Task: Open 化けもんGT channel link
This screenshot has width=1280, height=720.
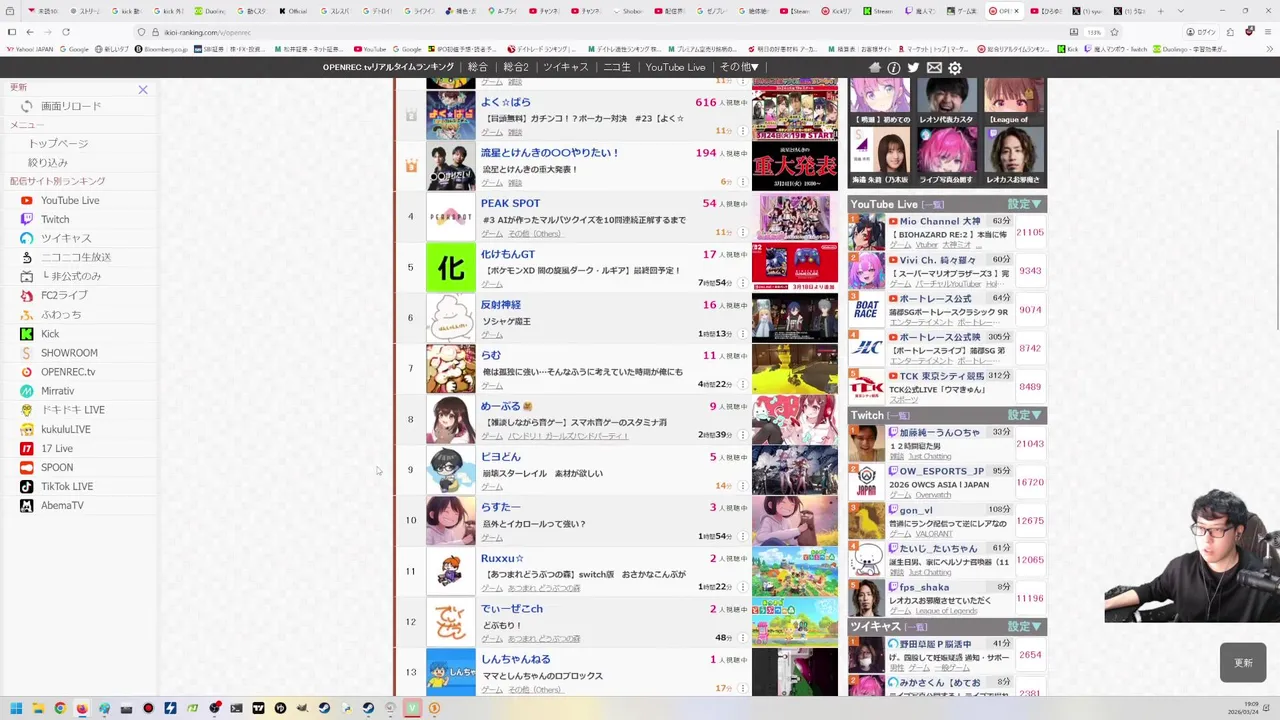Action: point(508,254)
